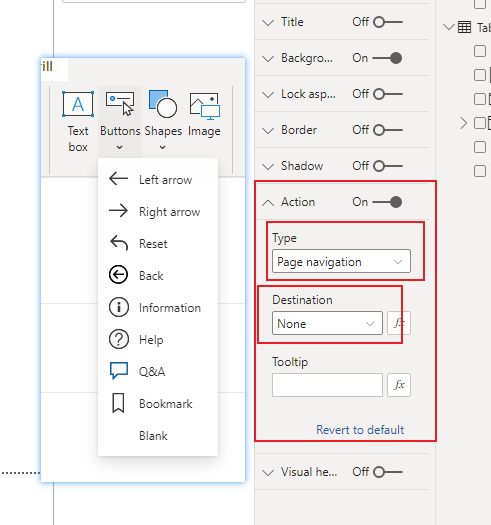Insert an Image from the ribbon
Image resolution: width=491 pixels, height=525 pixels.
[204, 114]
